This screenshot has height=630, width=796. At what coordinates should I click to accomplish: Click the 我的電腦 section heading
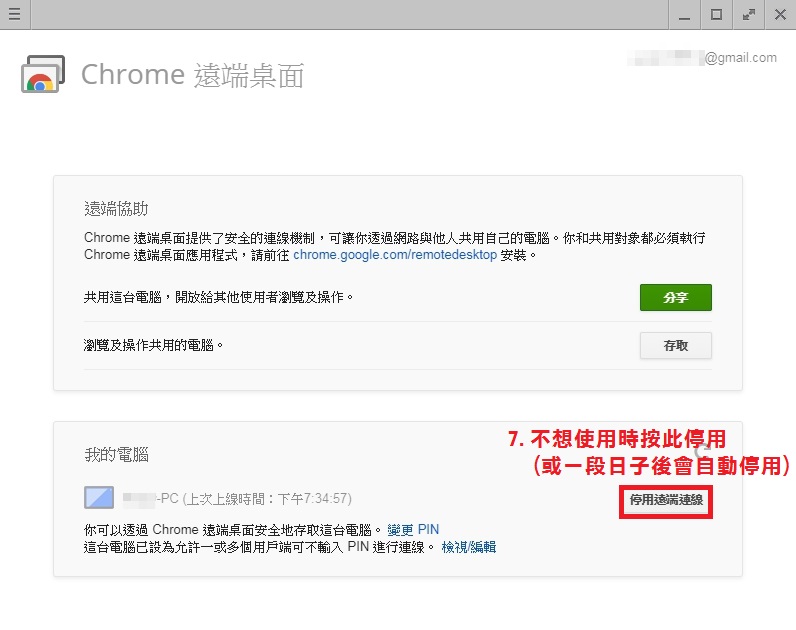116,454
